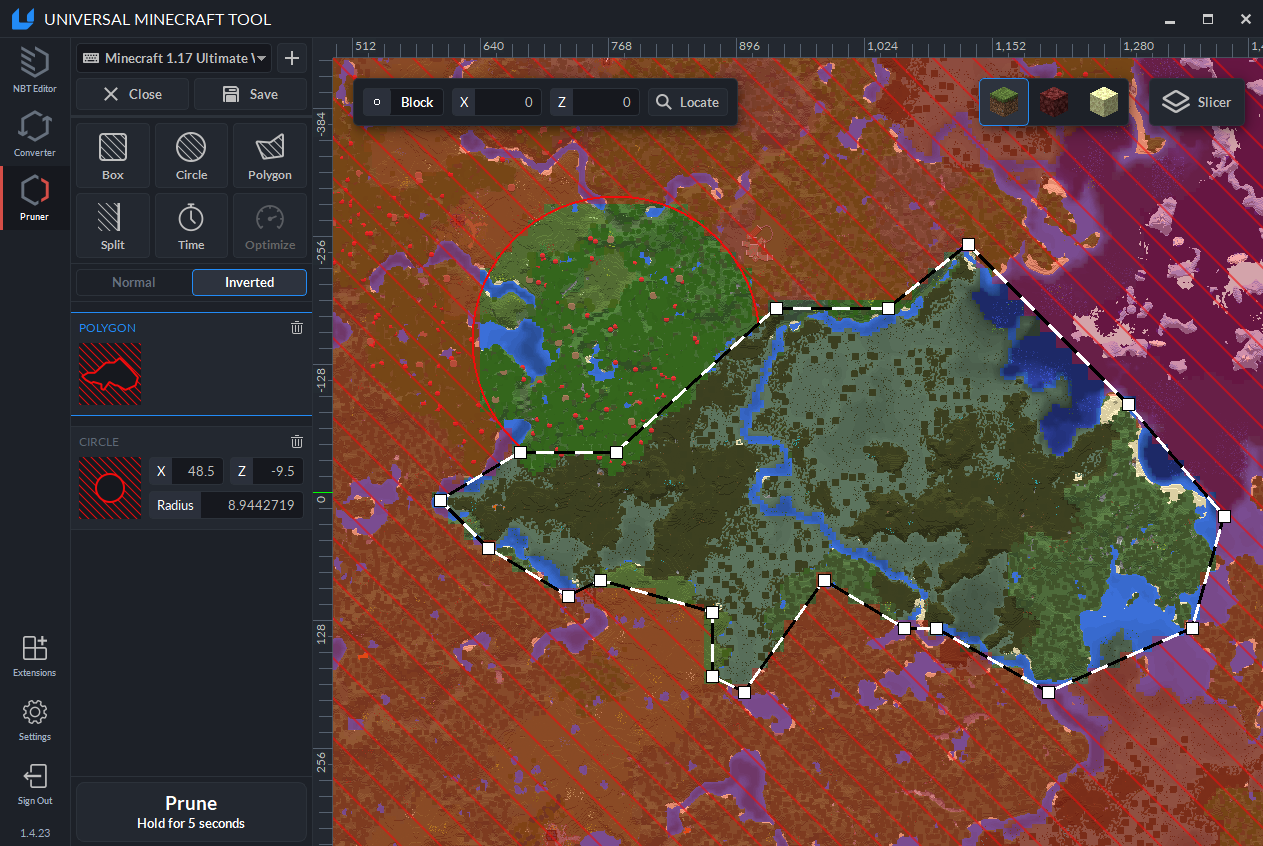1263x846 pixels.
Task: Select Normal pruning mode
Action: (x=134, y=282)
